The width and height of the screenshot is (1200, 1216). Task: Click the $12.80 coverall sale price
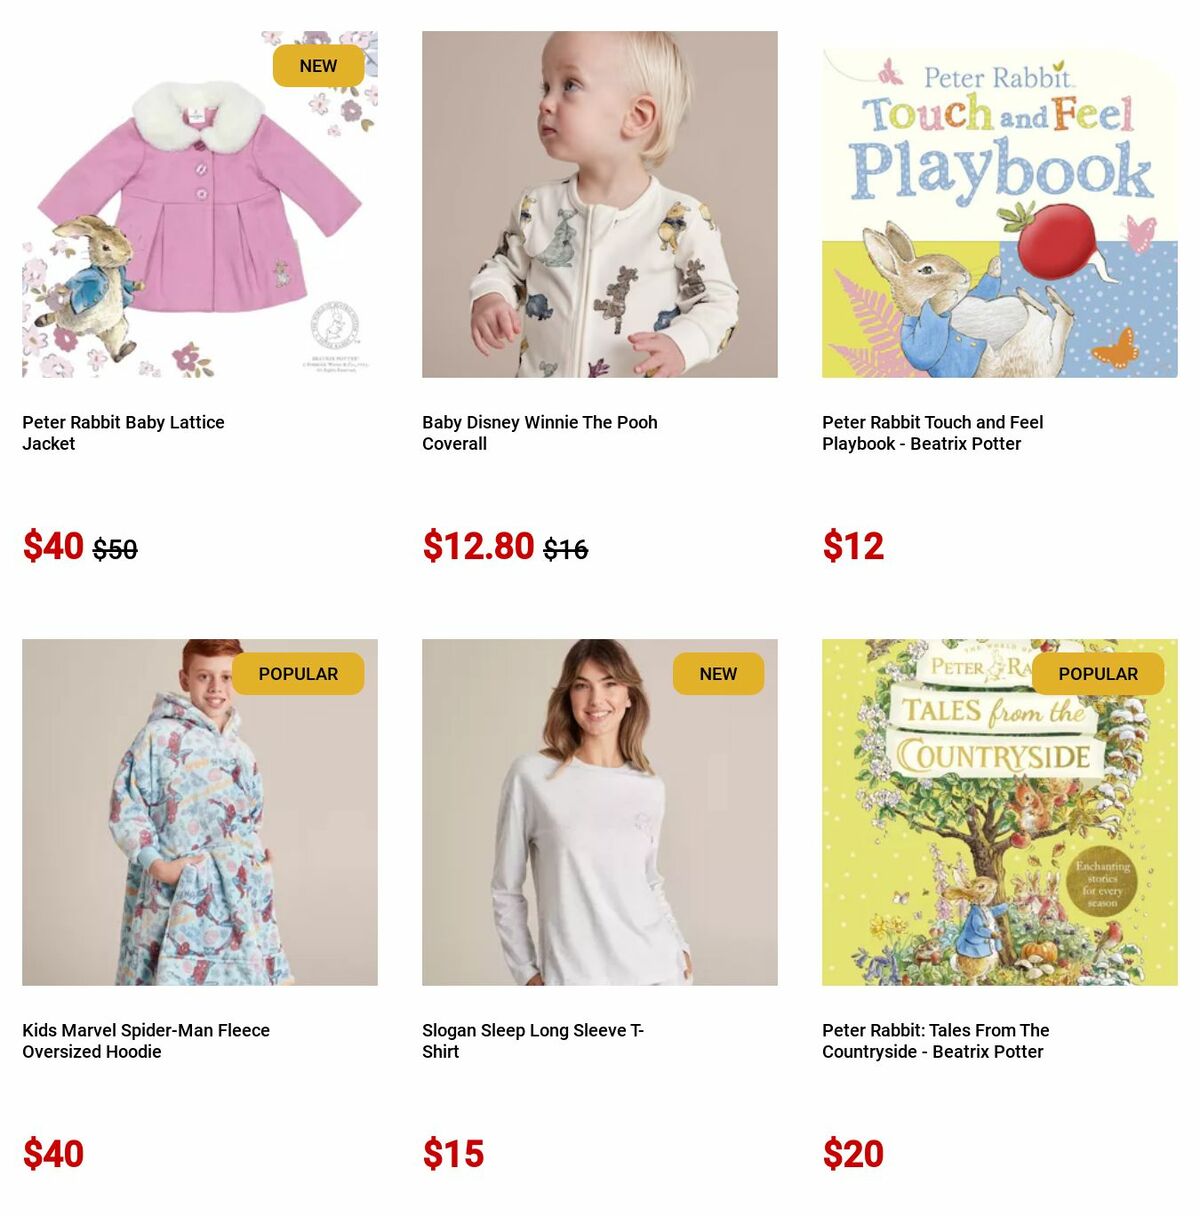478,546
